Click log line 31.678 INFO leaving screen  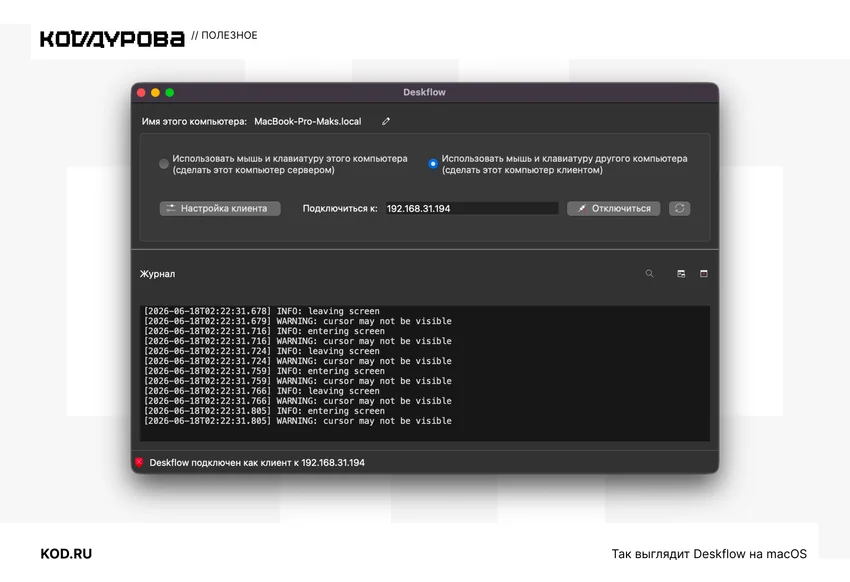261,311
